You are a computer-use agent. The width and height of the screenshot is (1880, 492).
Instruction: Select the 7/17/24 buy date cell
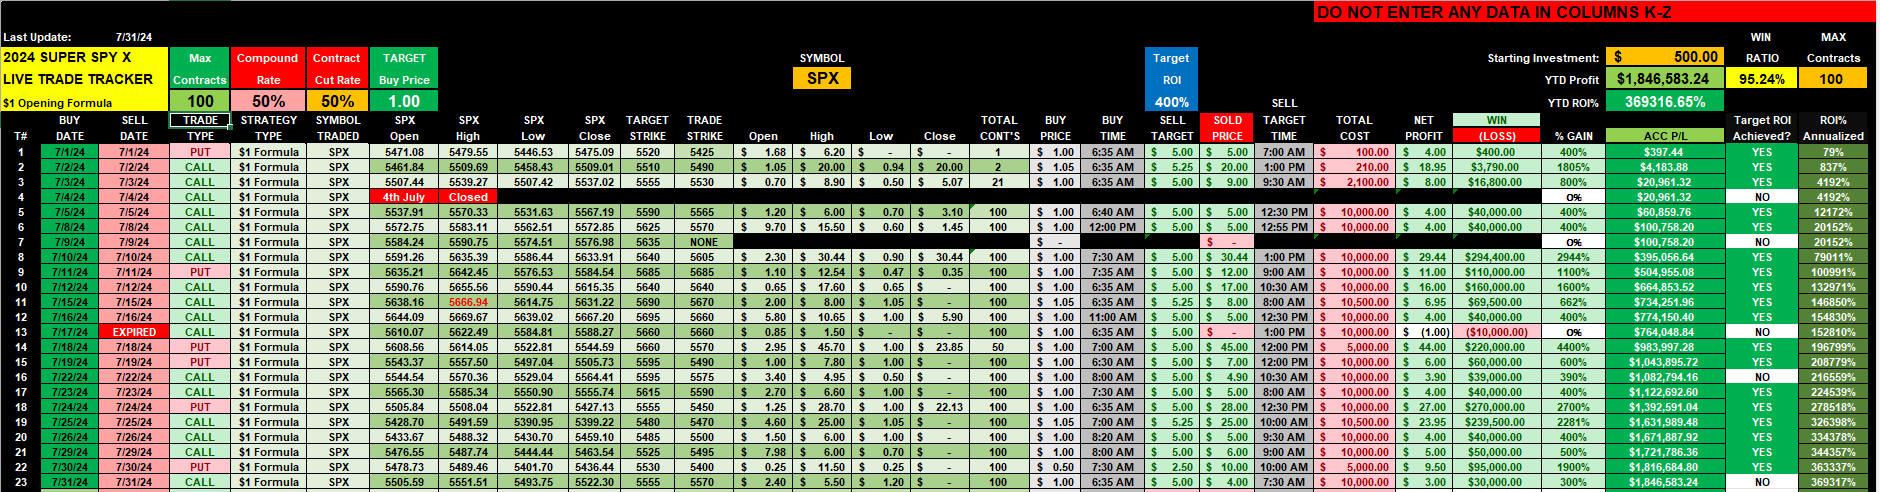(x=69, y=332)
